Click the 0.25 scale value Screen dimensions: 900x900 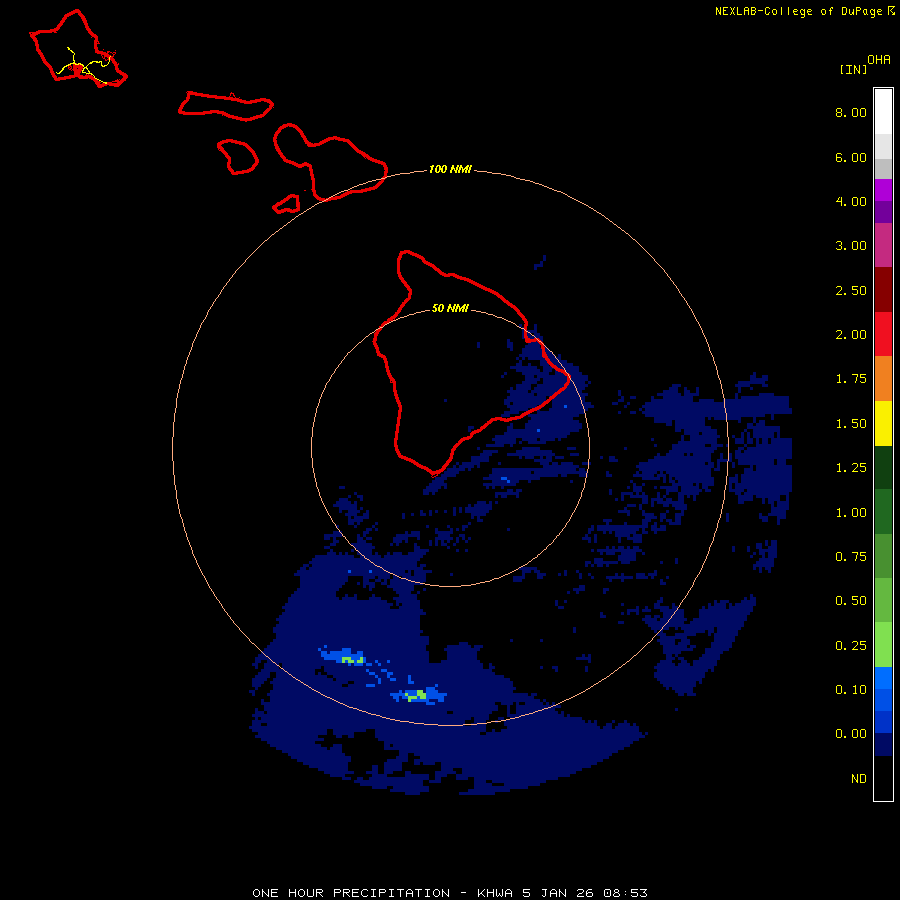[x=851, y=646]
